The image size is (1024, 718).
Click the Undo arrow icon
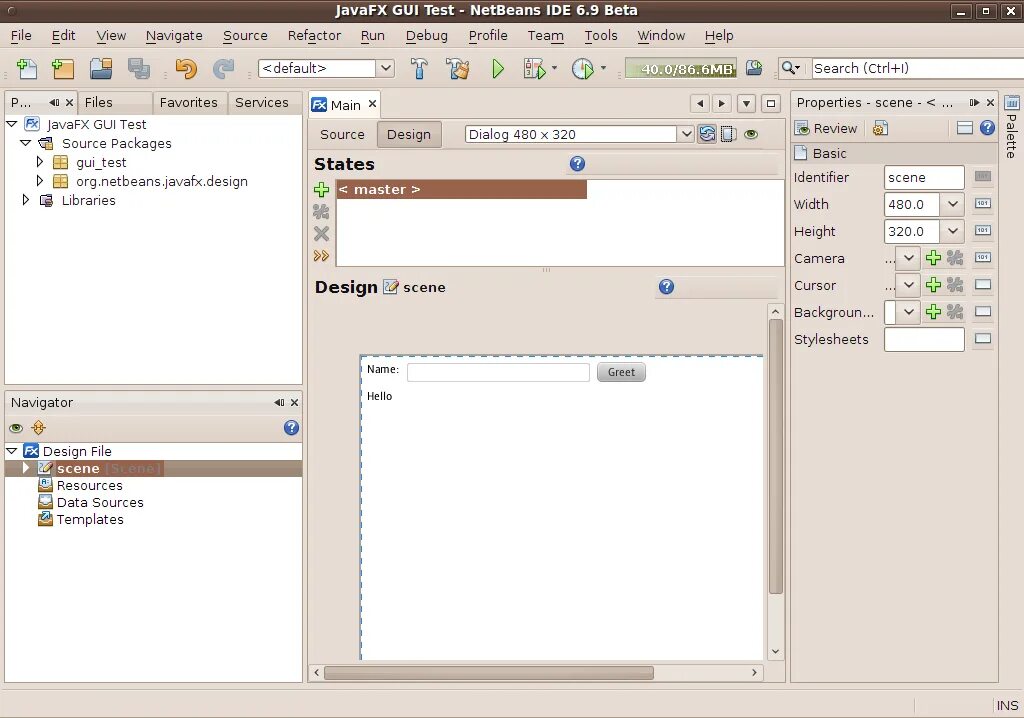click(186, 68)
